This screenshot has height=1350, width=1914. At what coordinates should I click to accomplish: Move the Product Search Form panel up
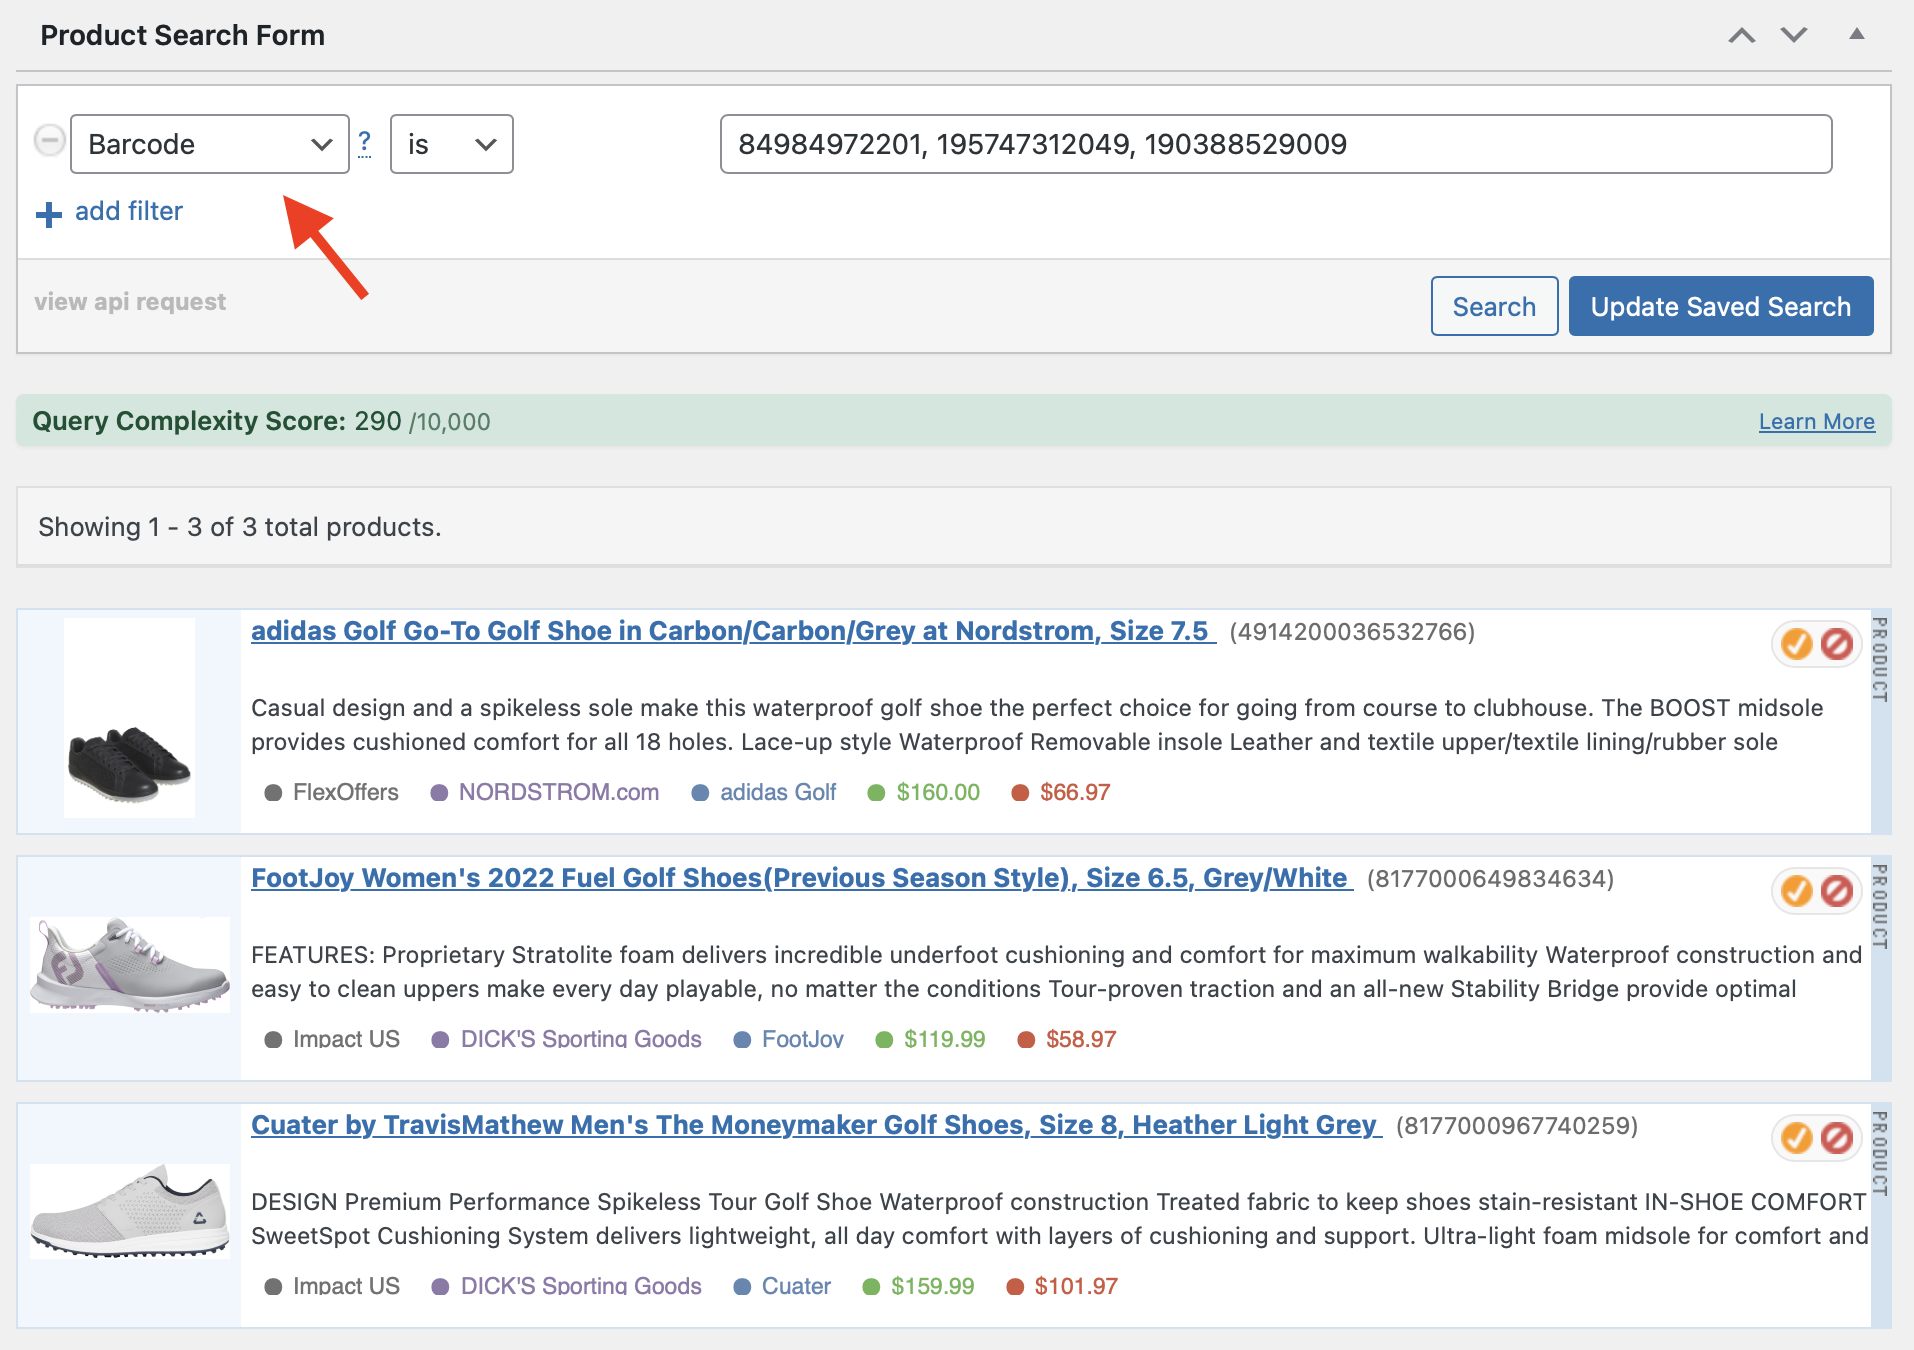pyautogui.click(x=1742, y=34)
